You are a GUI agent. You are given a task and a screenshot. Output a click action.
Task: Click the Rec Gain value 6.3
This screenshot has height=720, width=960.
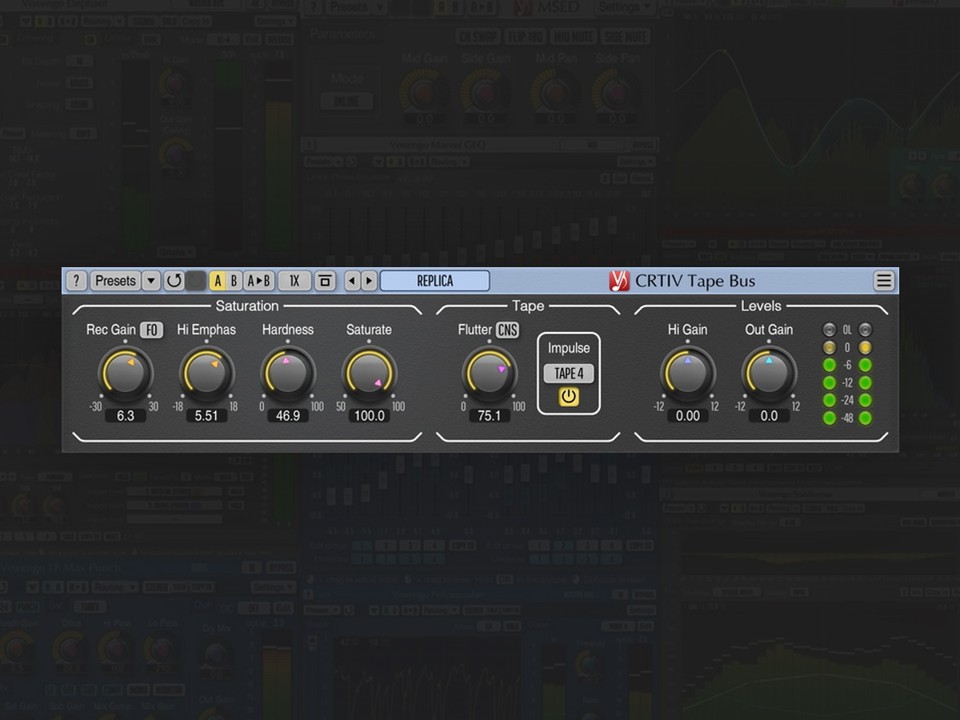(x=126, y=416)
